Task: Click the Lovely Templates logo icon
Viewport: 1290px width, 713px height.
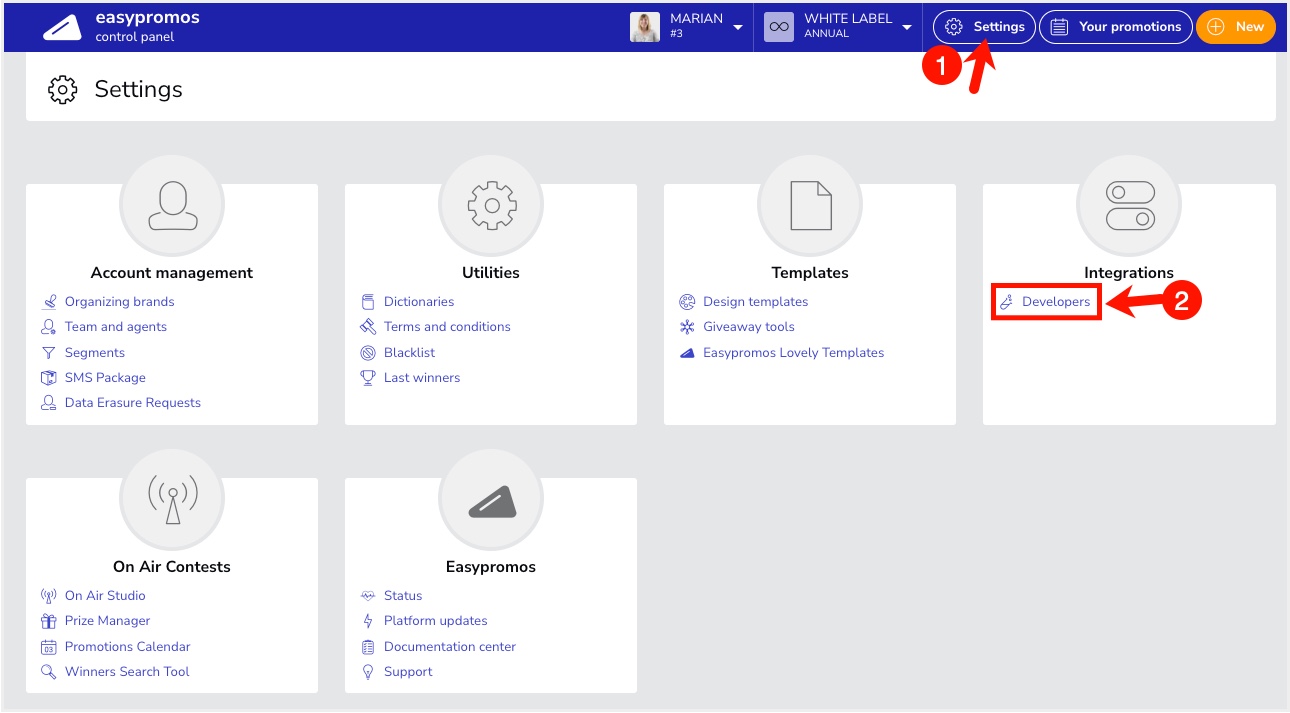Action: coord(687,353)
